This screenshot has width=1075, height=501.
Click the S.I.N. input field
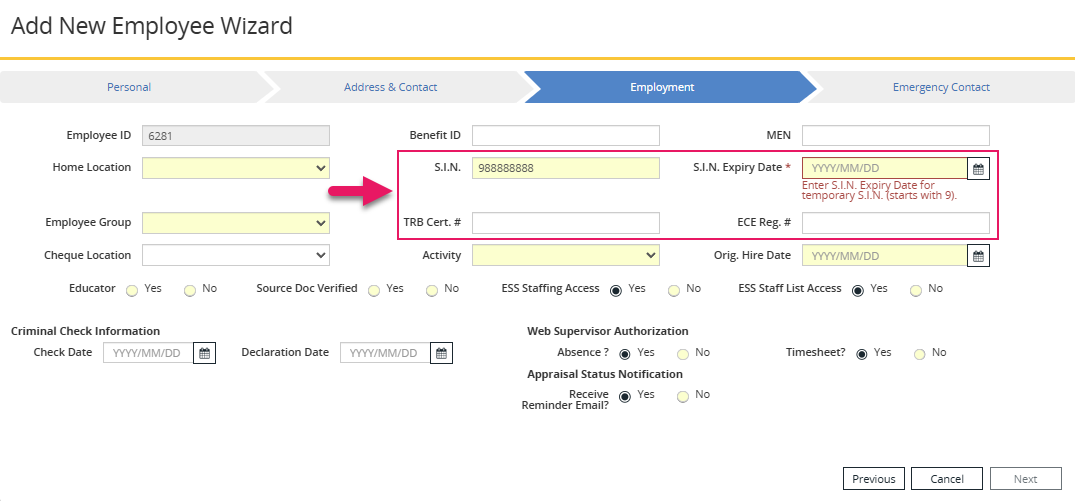tap(566, 168)
